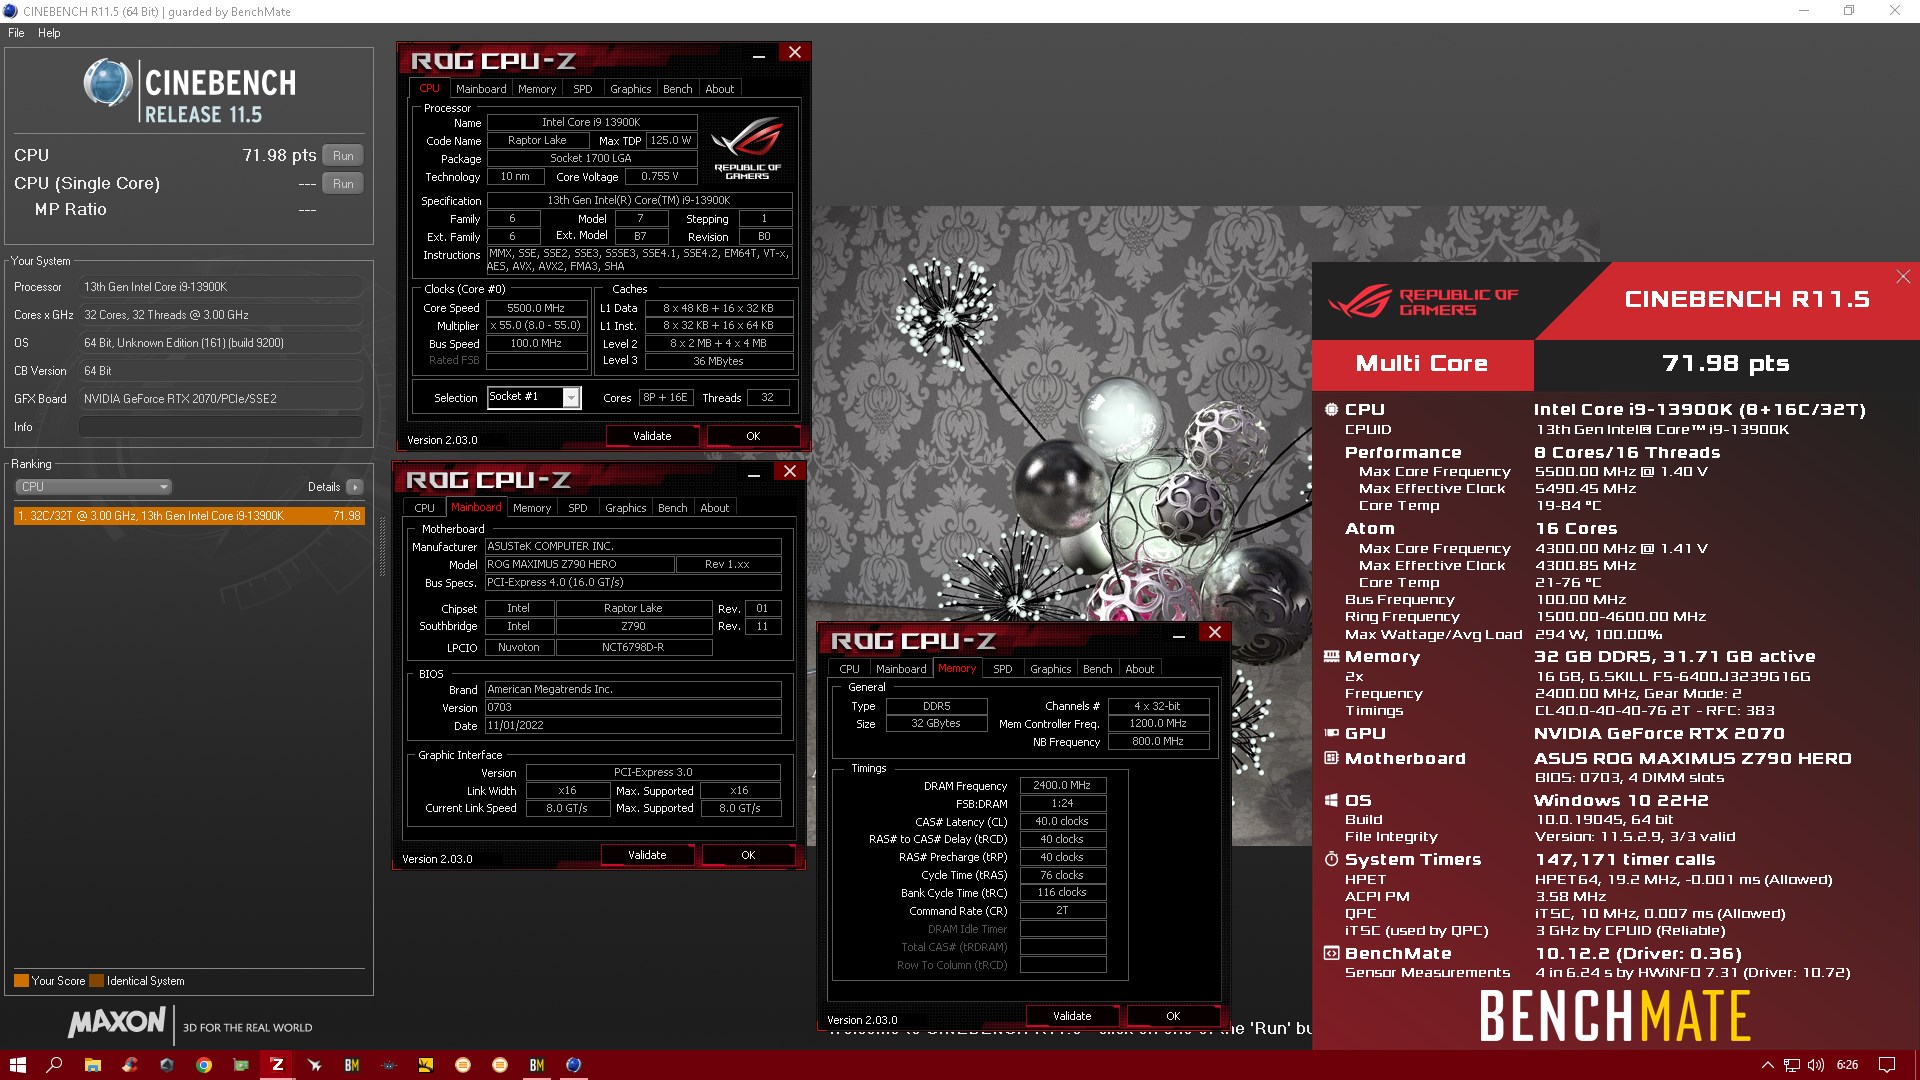Viewport: 1920px width, 1080px height.
Task: Run the CPU Single Core benchmark
Action: pos(343,184)
